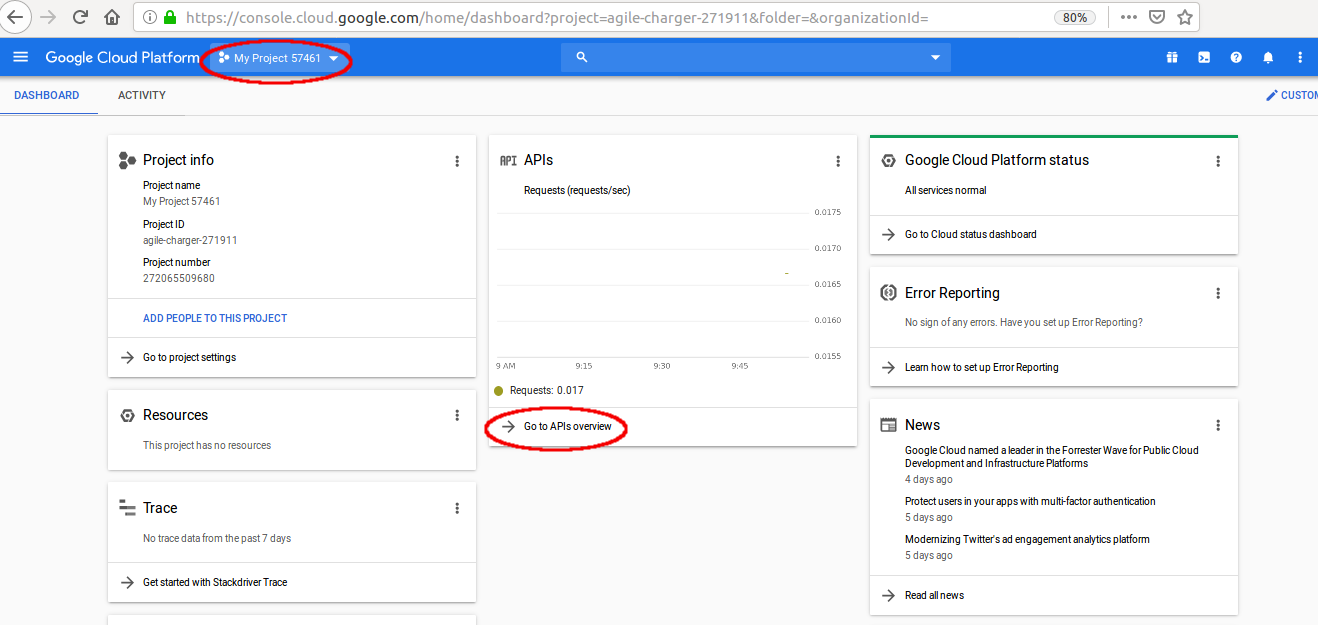Click 'Requests: 0.017' legend text
Screen dimensions: 1318x625
547,390
